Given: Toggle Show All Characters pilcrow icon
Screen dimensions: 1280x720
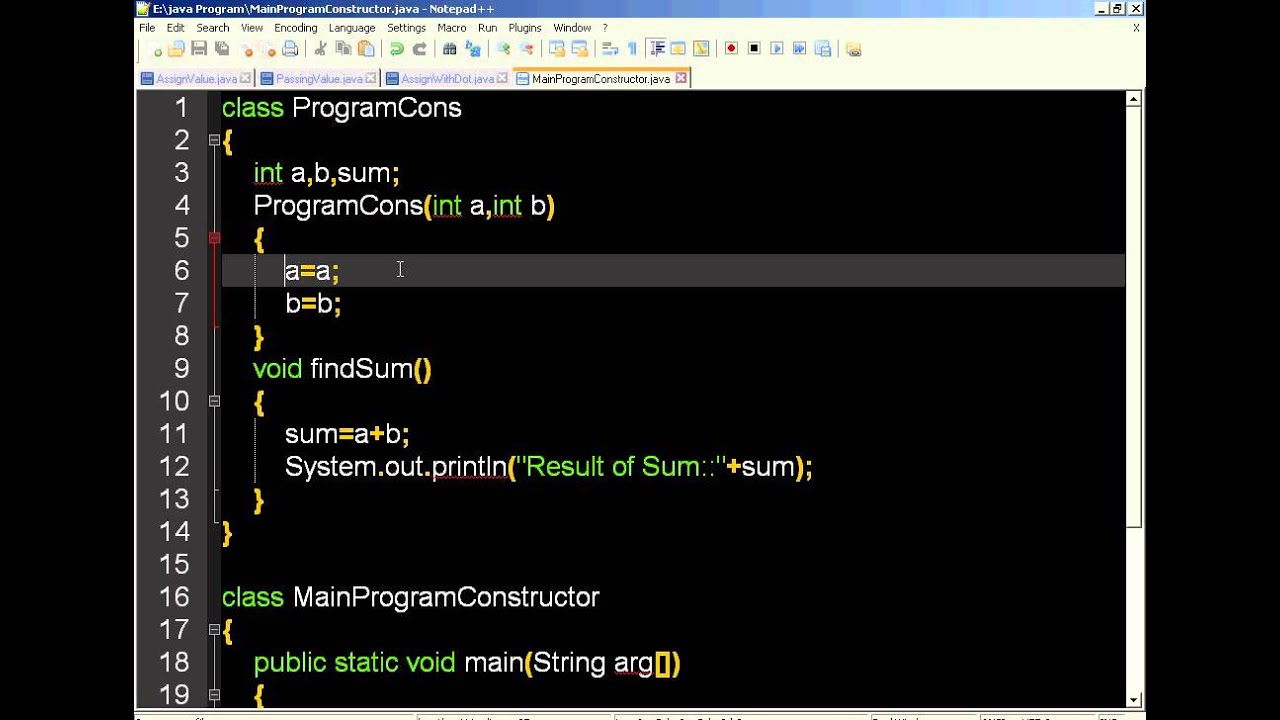Looking at the screenshot, I should 632,49.
